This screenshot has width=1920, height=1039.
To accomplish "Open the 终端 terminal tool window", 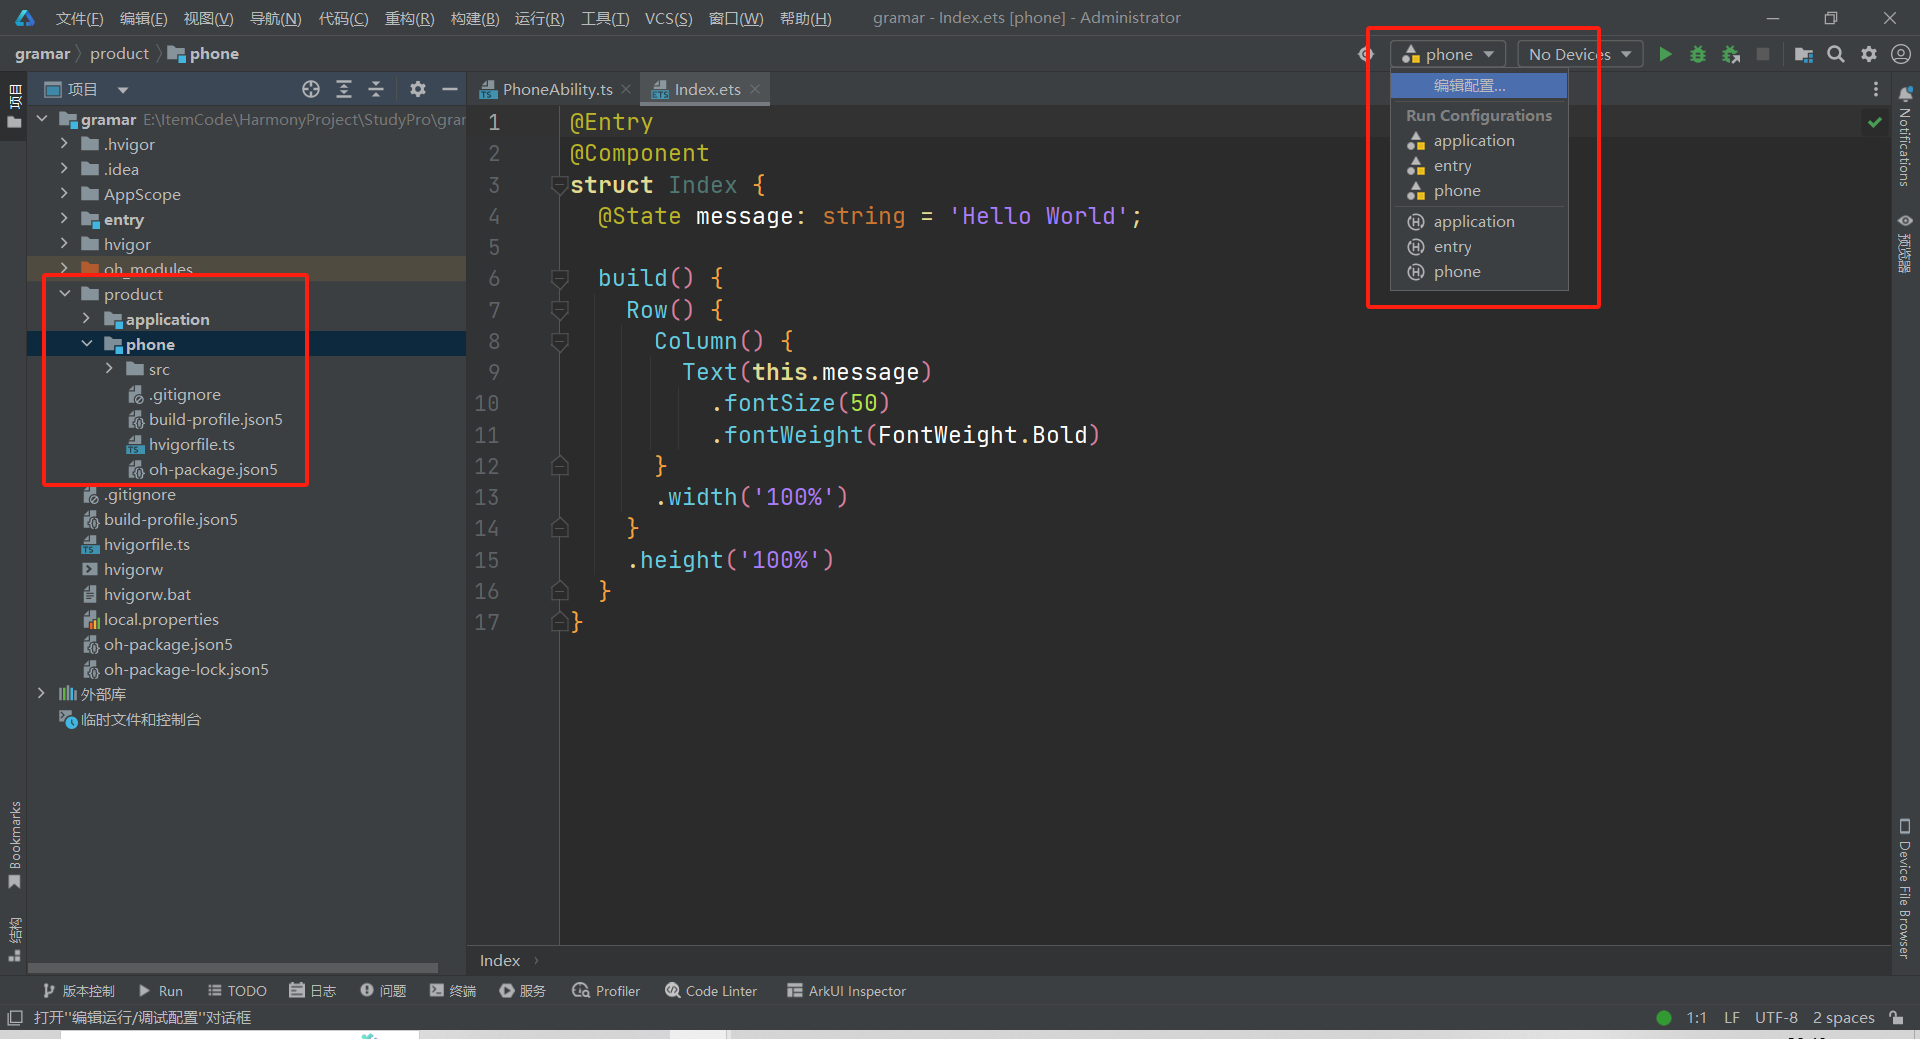I will [x=453, y=991].
